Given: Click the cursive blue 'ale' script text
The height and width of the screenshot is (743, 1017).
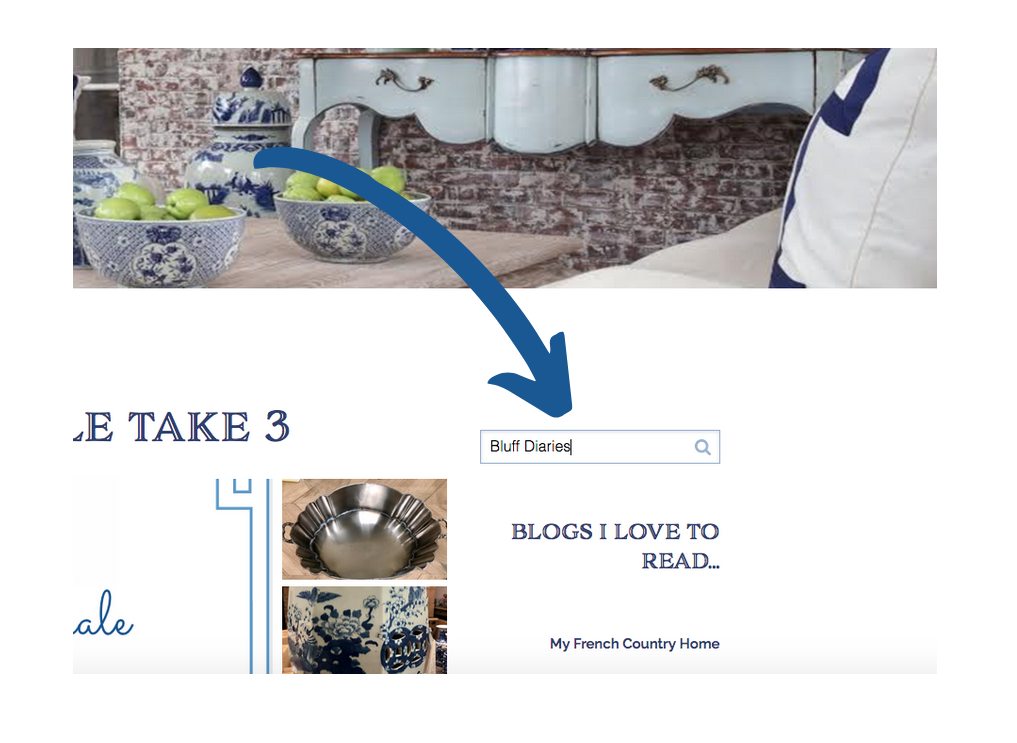Looking at the screenshot, I should click(104, 615).
